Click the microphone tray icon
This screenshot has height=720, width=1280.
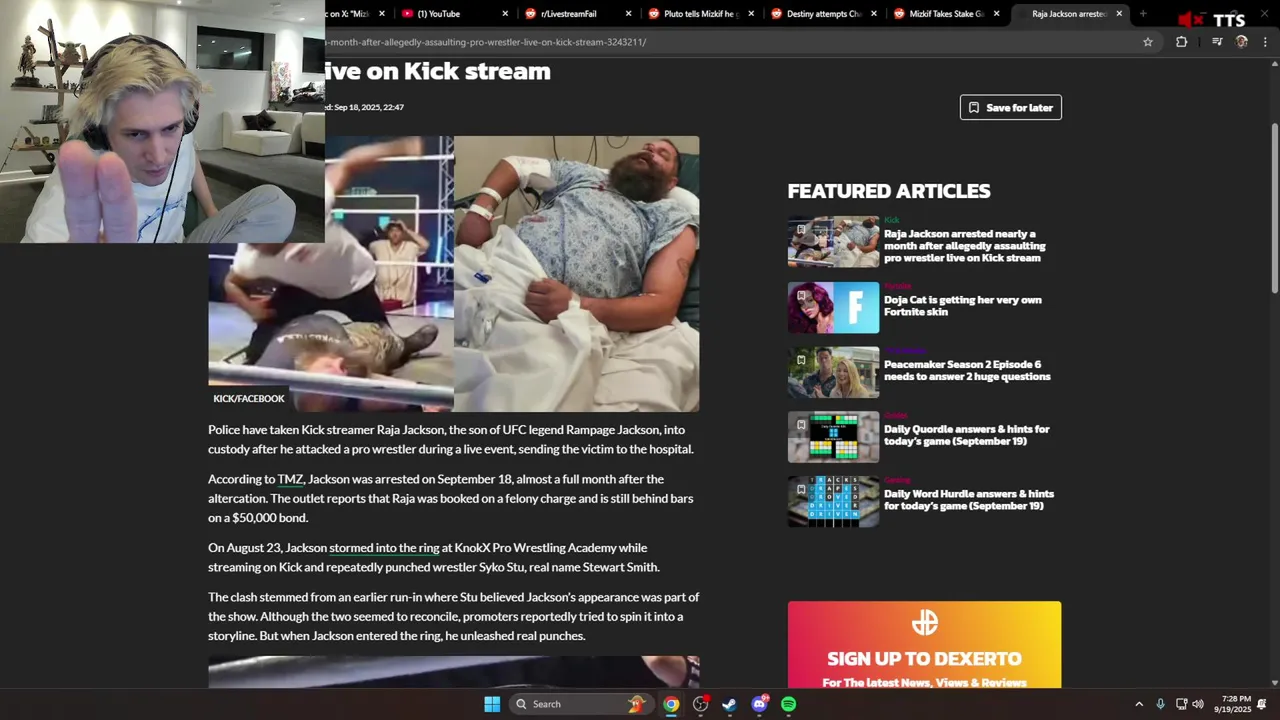pyautogui.click(x=1160, y=704)
